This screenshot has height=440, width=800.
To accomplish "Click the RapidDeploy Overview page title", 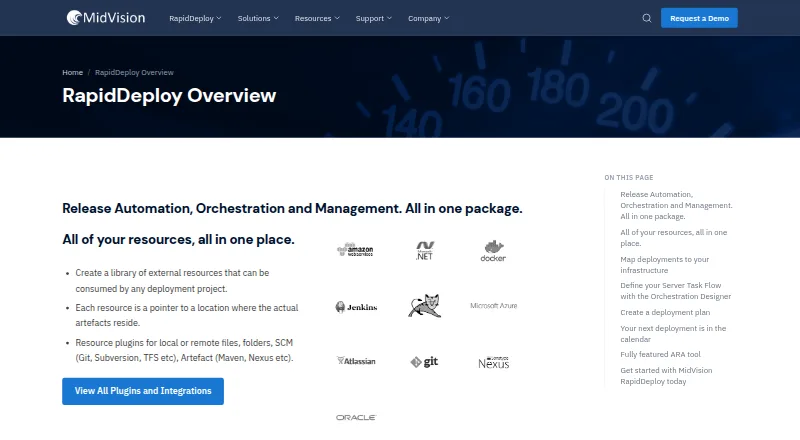I will [x=169, y=95].
